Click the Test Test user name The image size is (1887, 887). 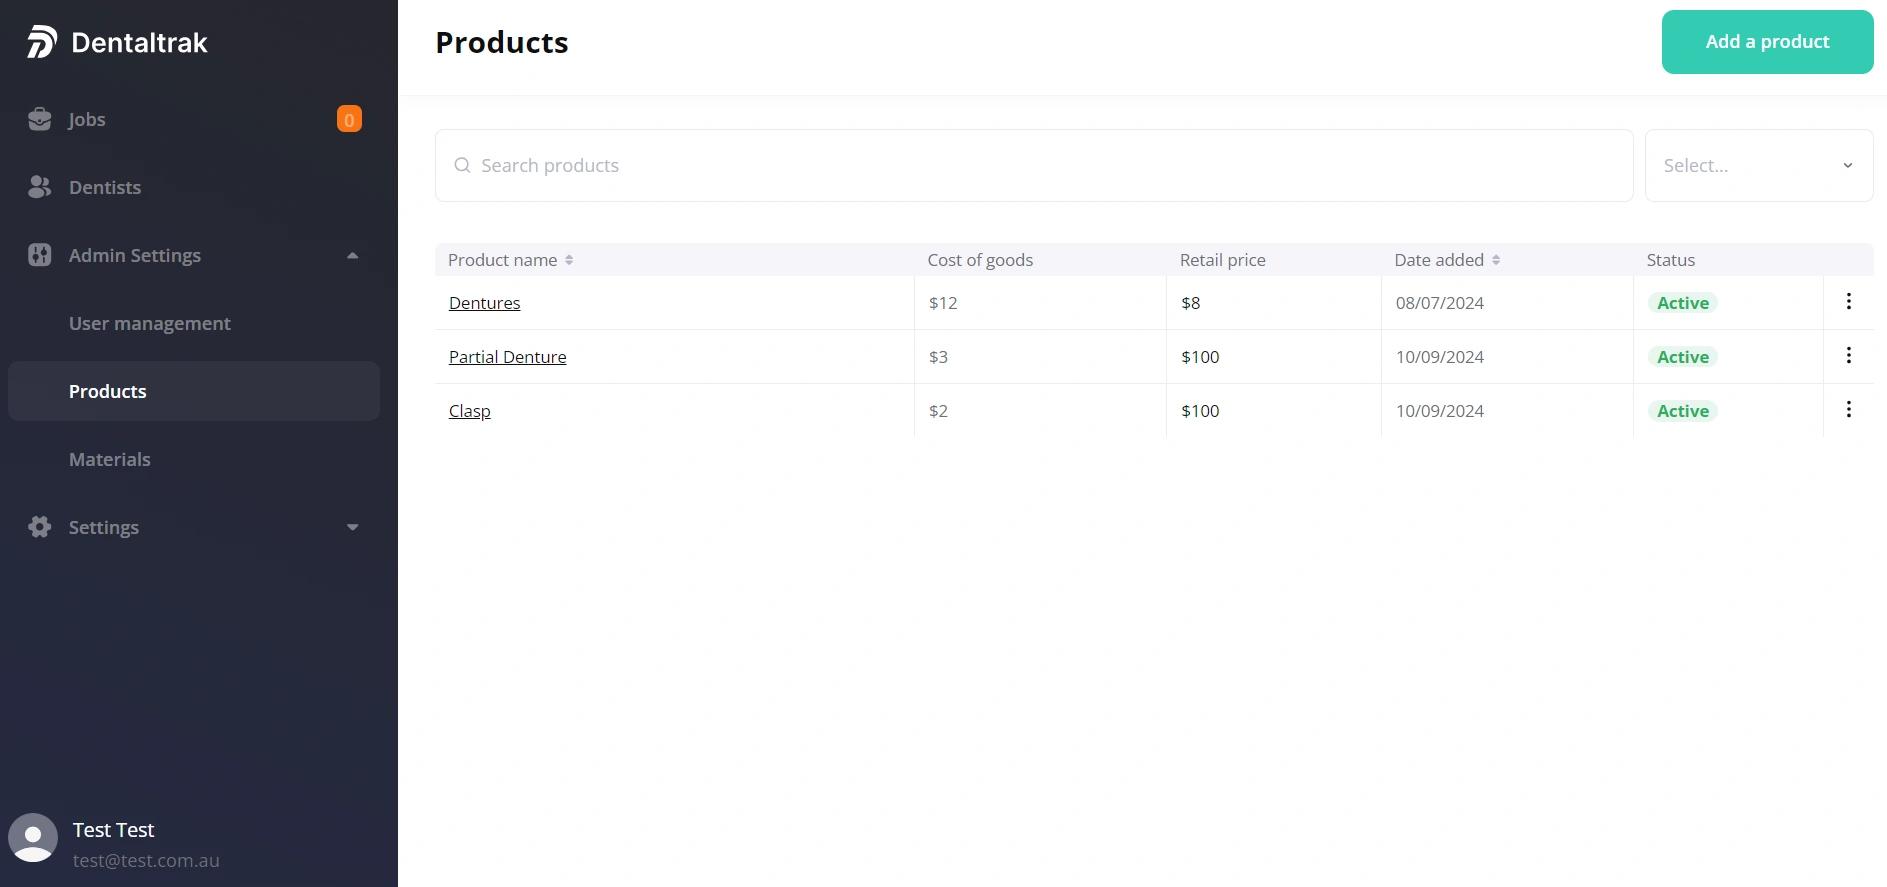[113, 830]
